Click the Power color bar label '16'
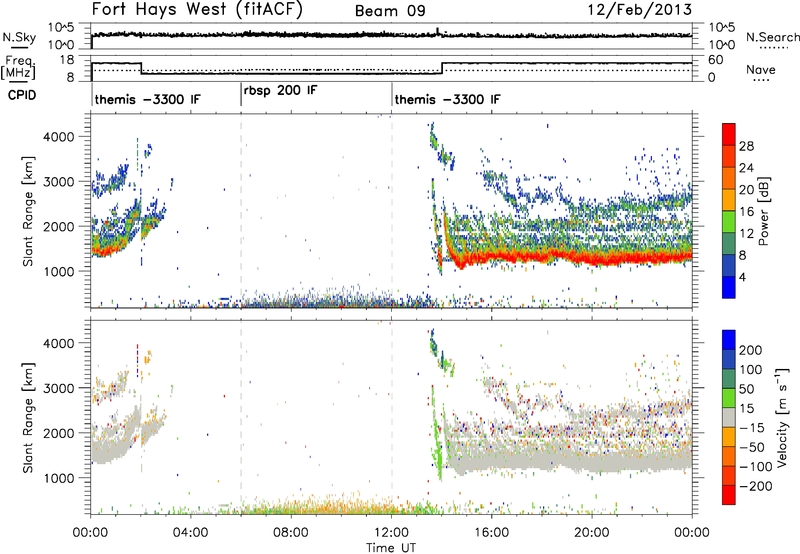Screen dimensions: 800x554 [746, 212]
